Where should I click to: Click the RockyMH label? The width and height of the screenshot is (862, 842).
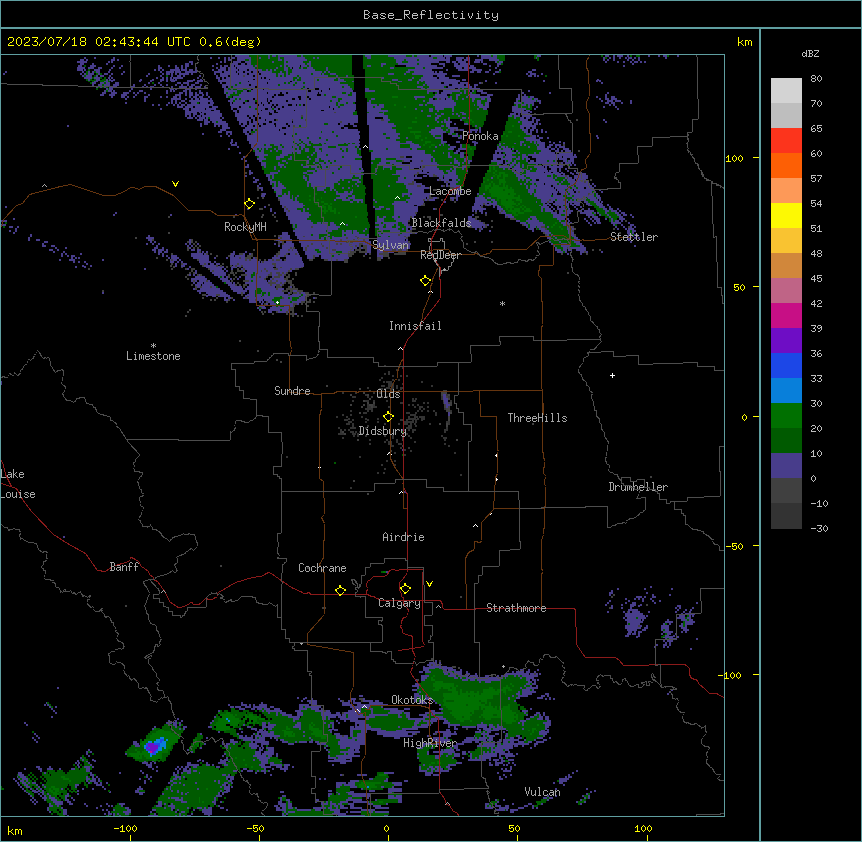(245, 227)
